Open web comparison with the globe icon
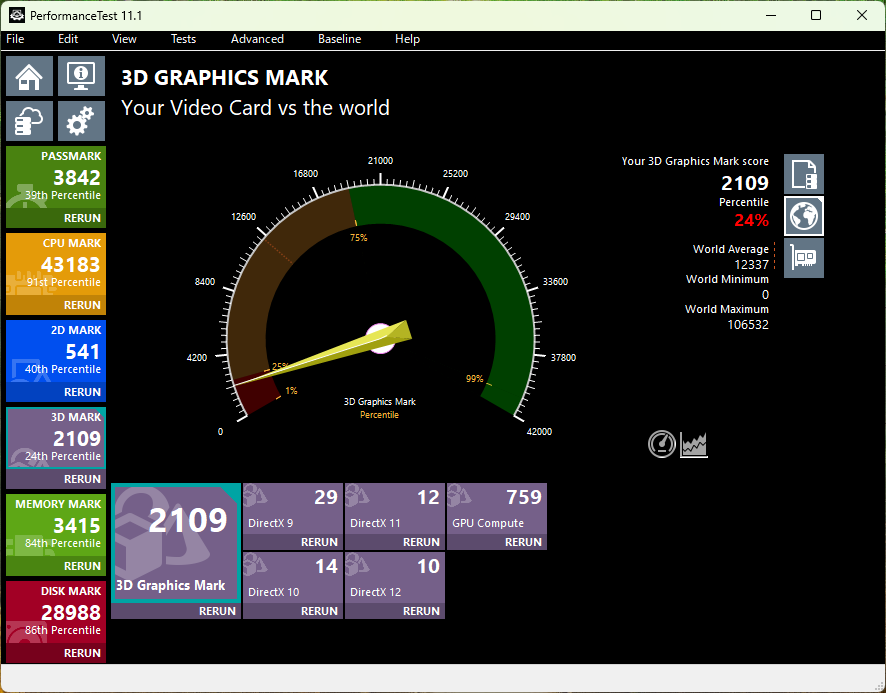 click(804, 215)
